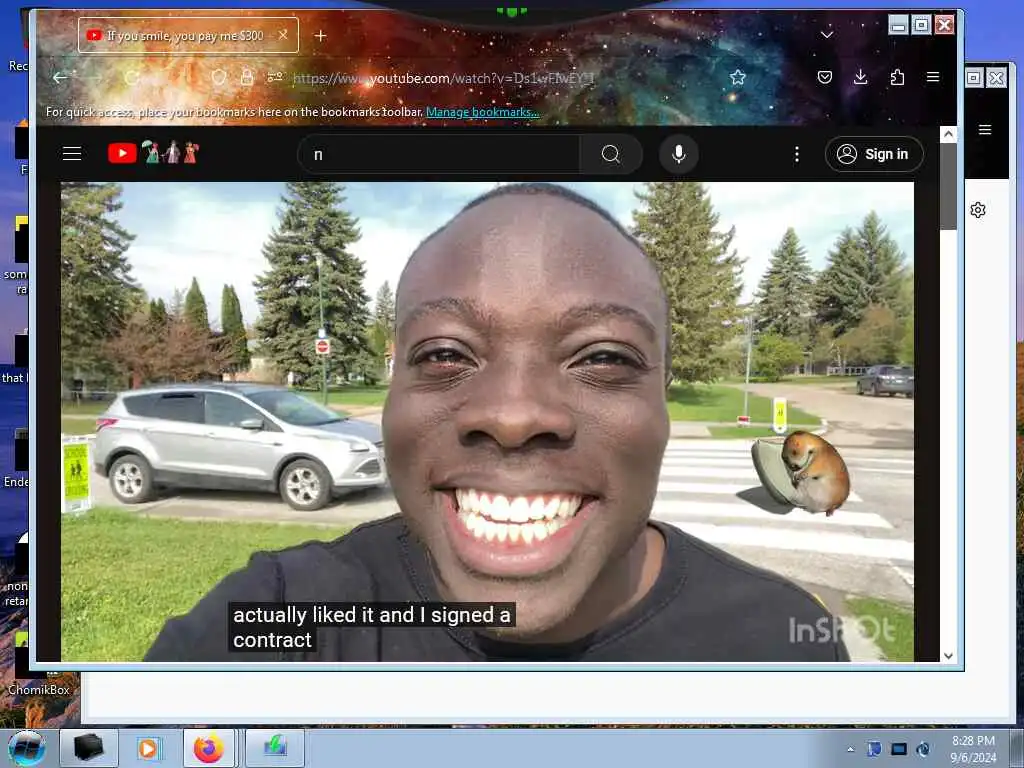This screenshot has width=1024, height=768.
Task: Focus the YouTube search field
Action: click(x=439, y=154)
